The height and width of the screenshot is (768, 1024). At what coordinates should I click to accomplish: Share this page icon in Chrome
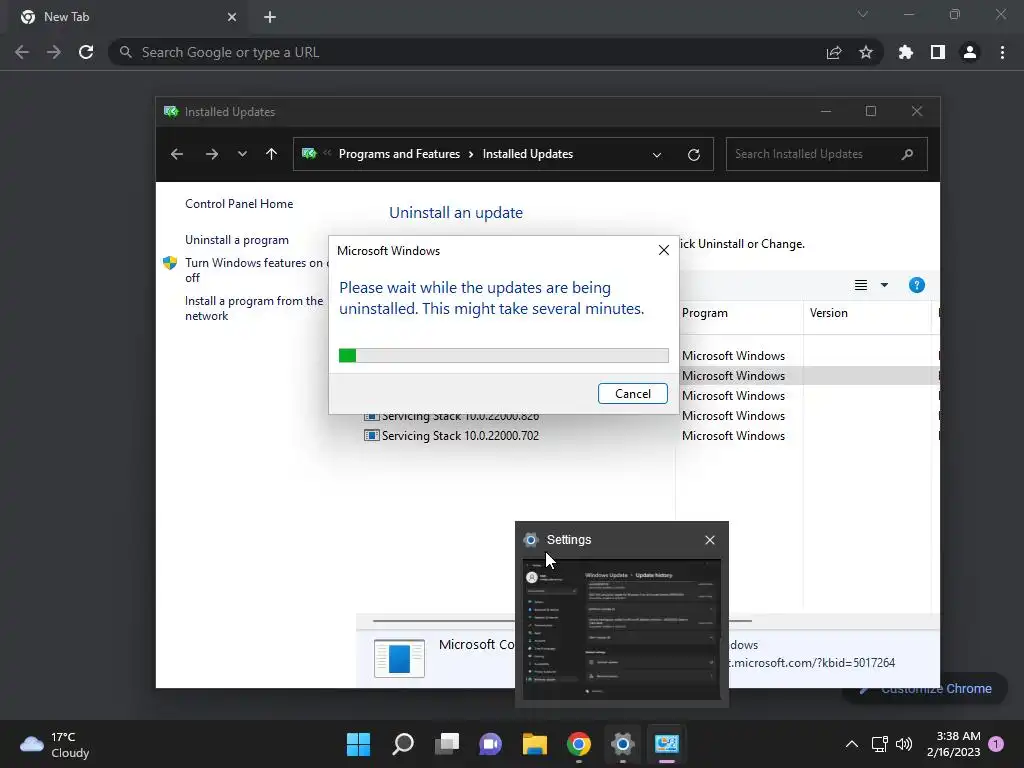coord(834,52)
